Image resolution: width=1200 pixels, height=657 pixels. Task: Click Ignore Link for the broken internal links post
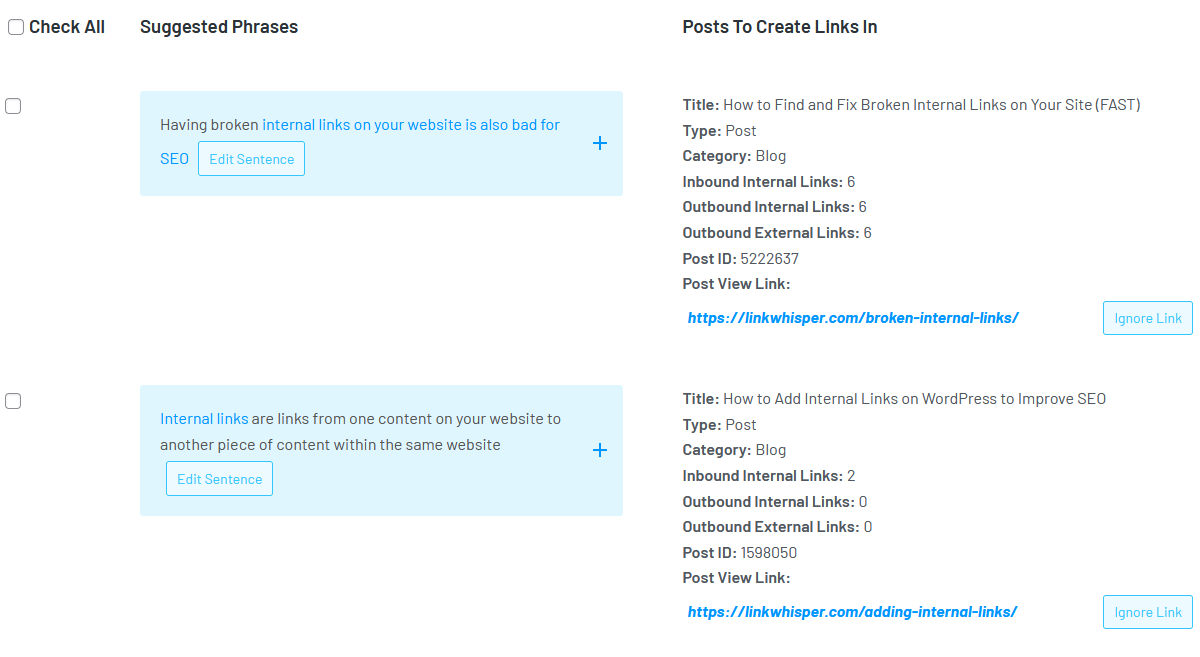click(x=1147, y=317)
